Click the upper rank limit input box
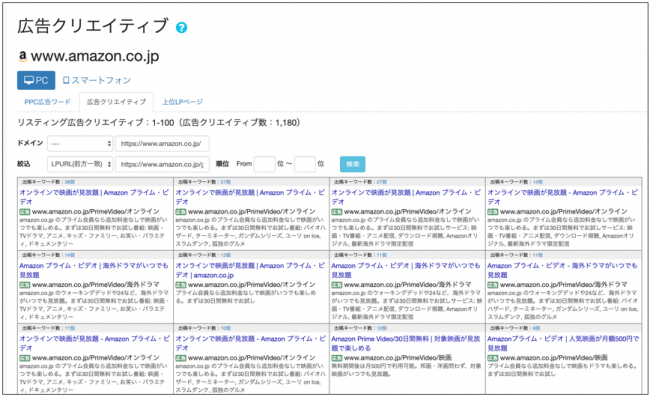The height and width of the screenshot is (397, 650). click(305, 164)
